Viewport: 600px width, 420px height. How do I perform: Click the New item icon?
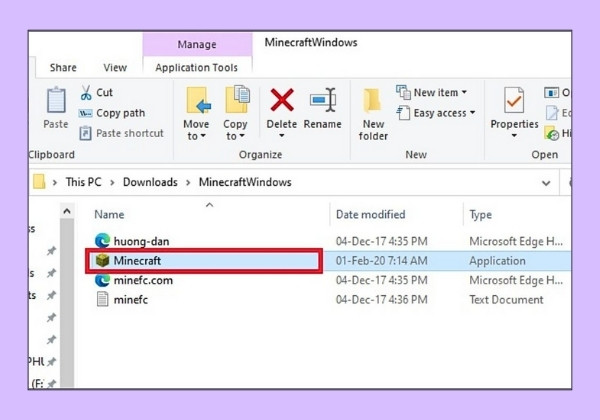(403, 92)
